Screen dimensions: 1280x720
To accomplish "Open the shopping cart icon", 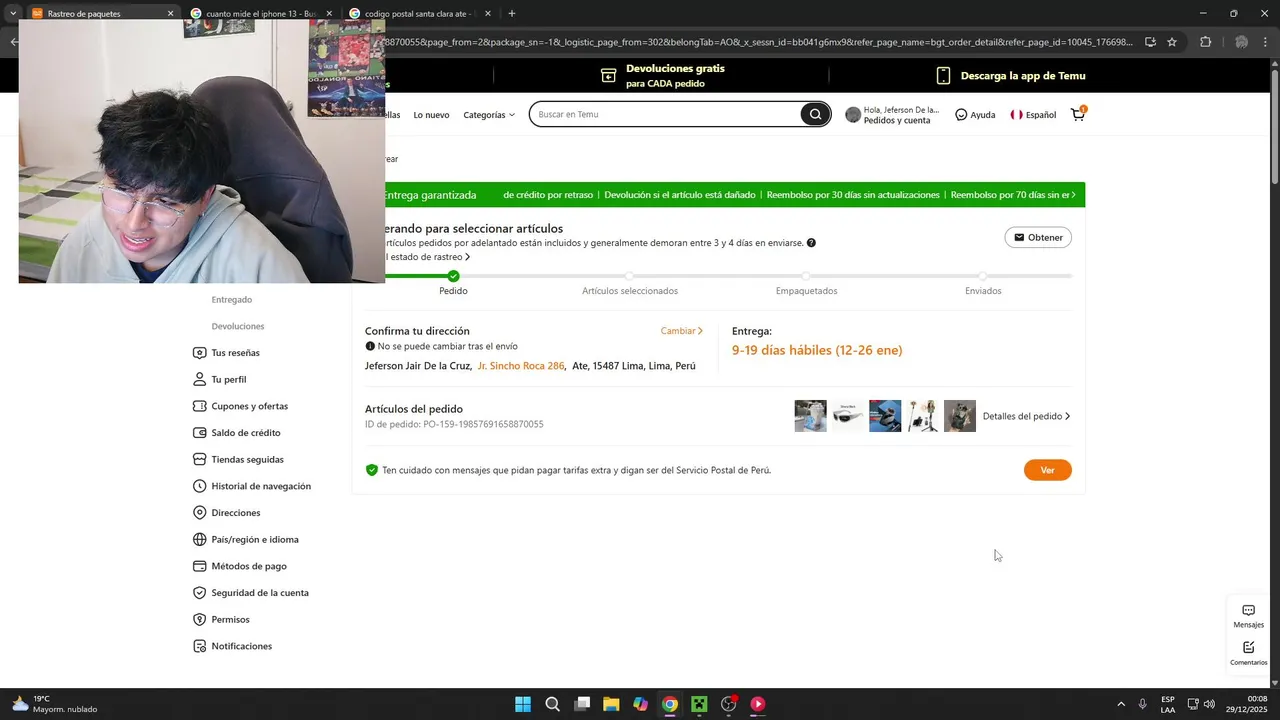I will pyautogui.click(x=1078, y=114).
